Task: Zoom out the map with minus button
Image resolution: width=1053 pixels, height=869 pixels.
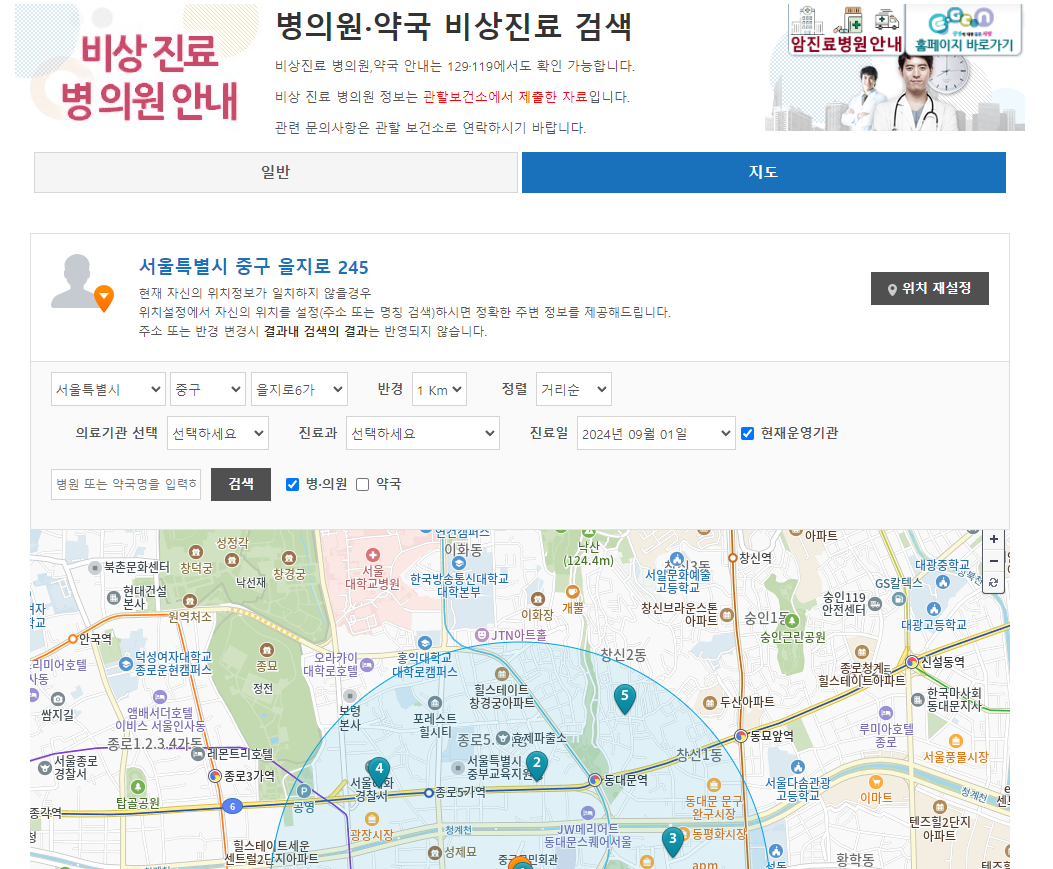Action: coord(993,561)
